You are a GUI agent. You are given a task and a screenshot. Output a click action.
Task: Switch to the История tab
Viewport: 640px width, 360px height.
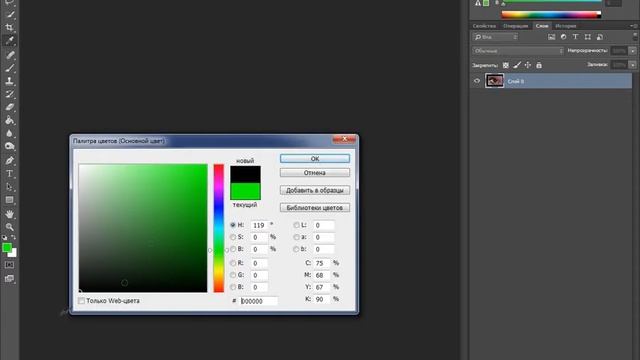[566, 26]
